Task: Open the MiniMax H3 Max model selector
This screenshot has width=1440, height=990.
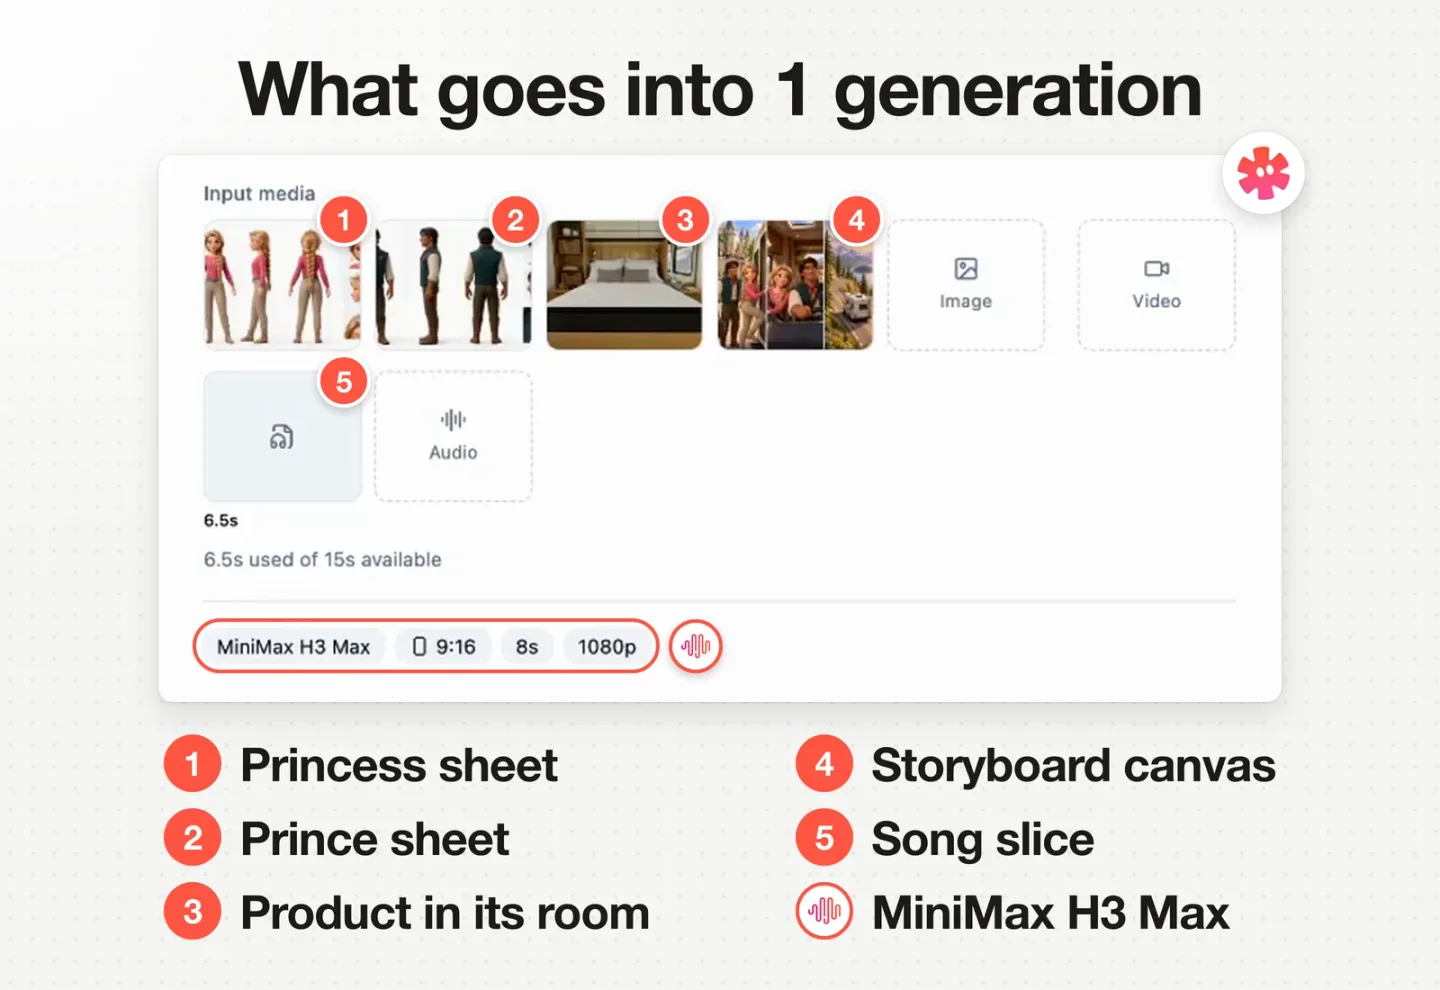Action: click(x=293, y=647)
